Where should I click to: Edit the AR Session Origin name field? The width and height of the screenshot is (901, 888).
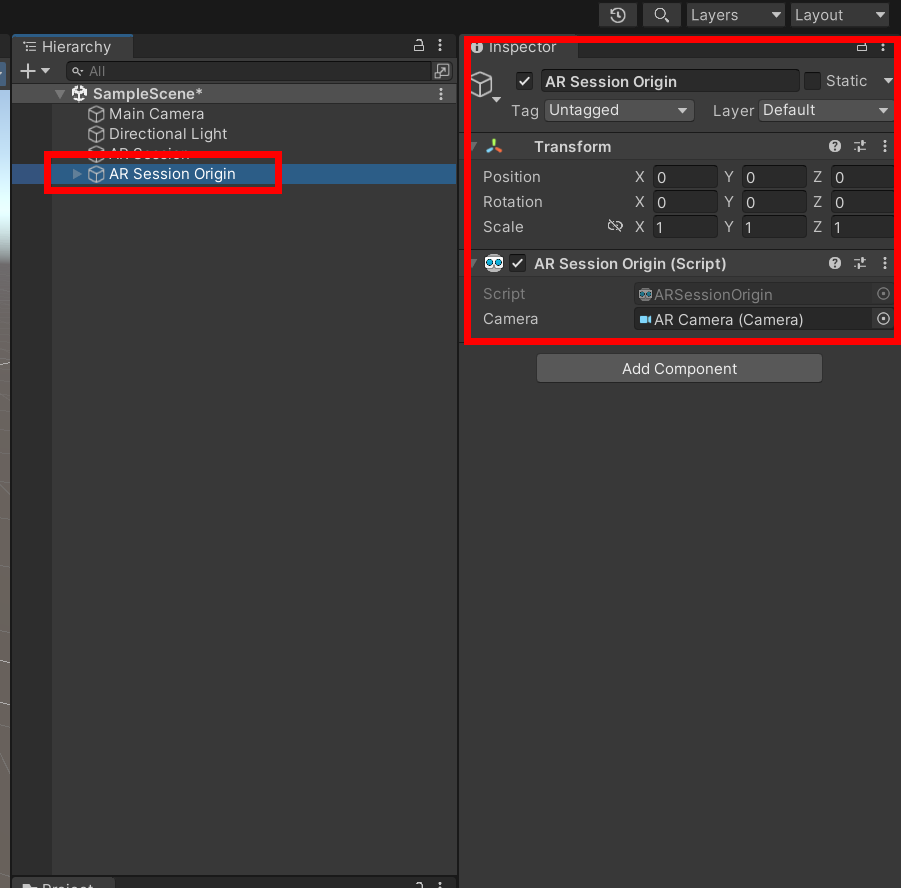coord(669,81)
